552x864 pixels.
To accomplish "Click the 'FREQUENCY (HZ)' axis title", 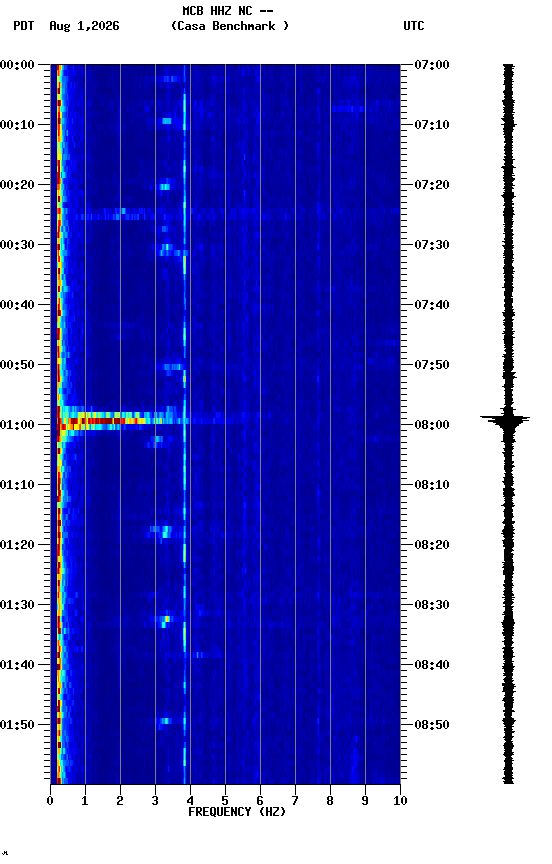I will (x=237, y=812).
